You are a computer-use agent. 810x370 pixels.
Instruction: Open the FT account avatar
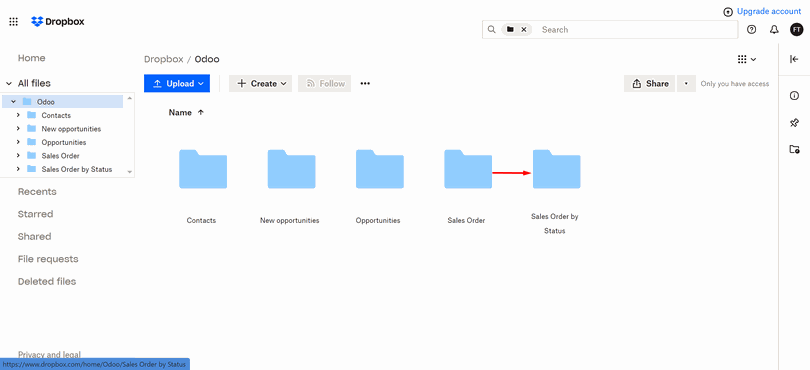[797, 29]
